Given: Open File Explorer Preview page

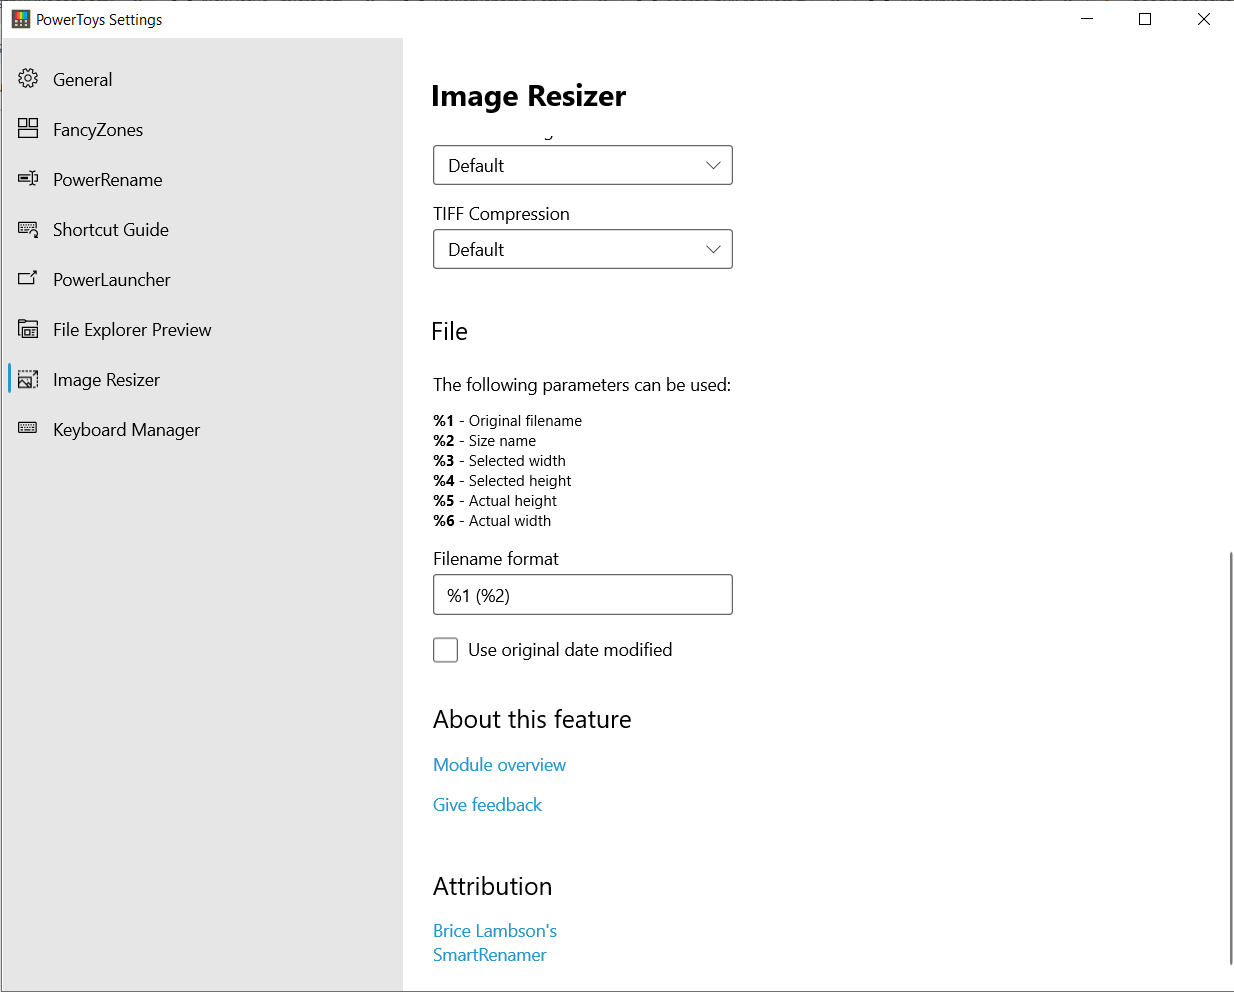Looking at the screenshot, I should click(x=132, y=330).
